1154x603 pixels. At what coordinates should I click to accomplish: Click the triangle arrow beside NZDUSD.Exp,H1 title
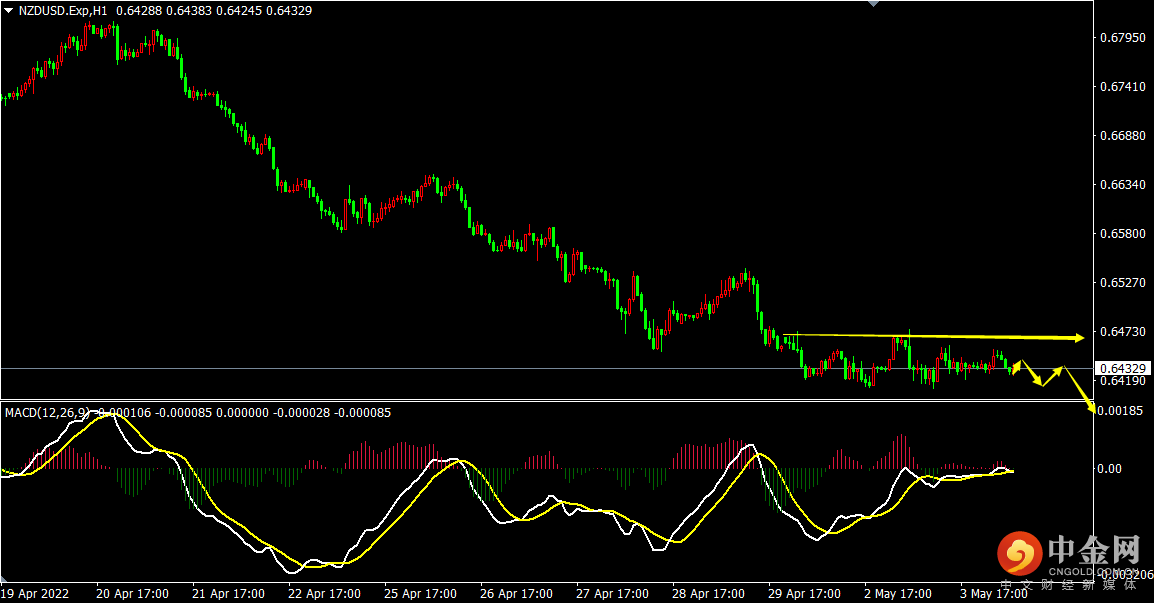(x=9, y=11)
